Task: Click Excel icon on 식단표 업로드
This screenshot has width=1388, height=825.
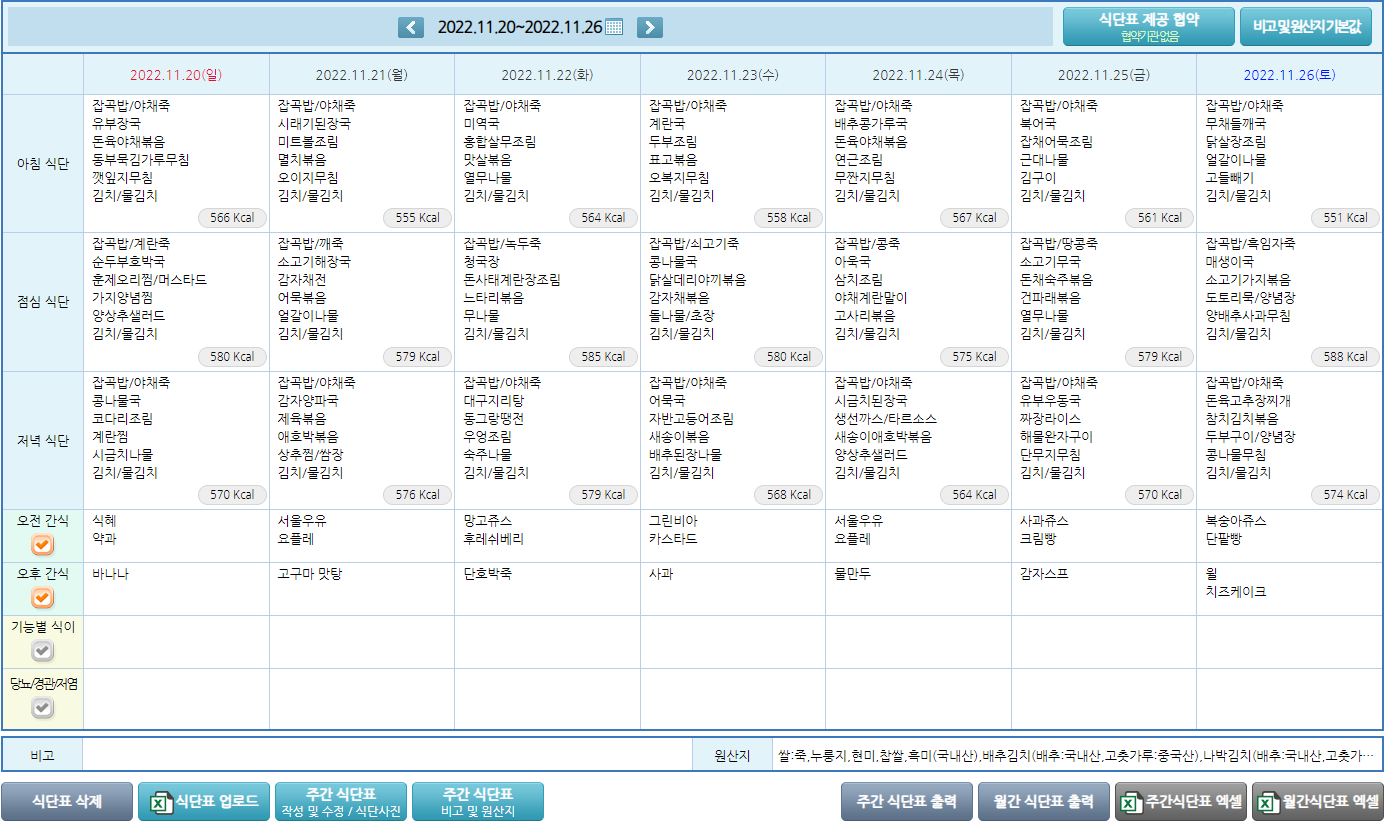Action: click(161, 802)
